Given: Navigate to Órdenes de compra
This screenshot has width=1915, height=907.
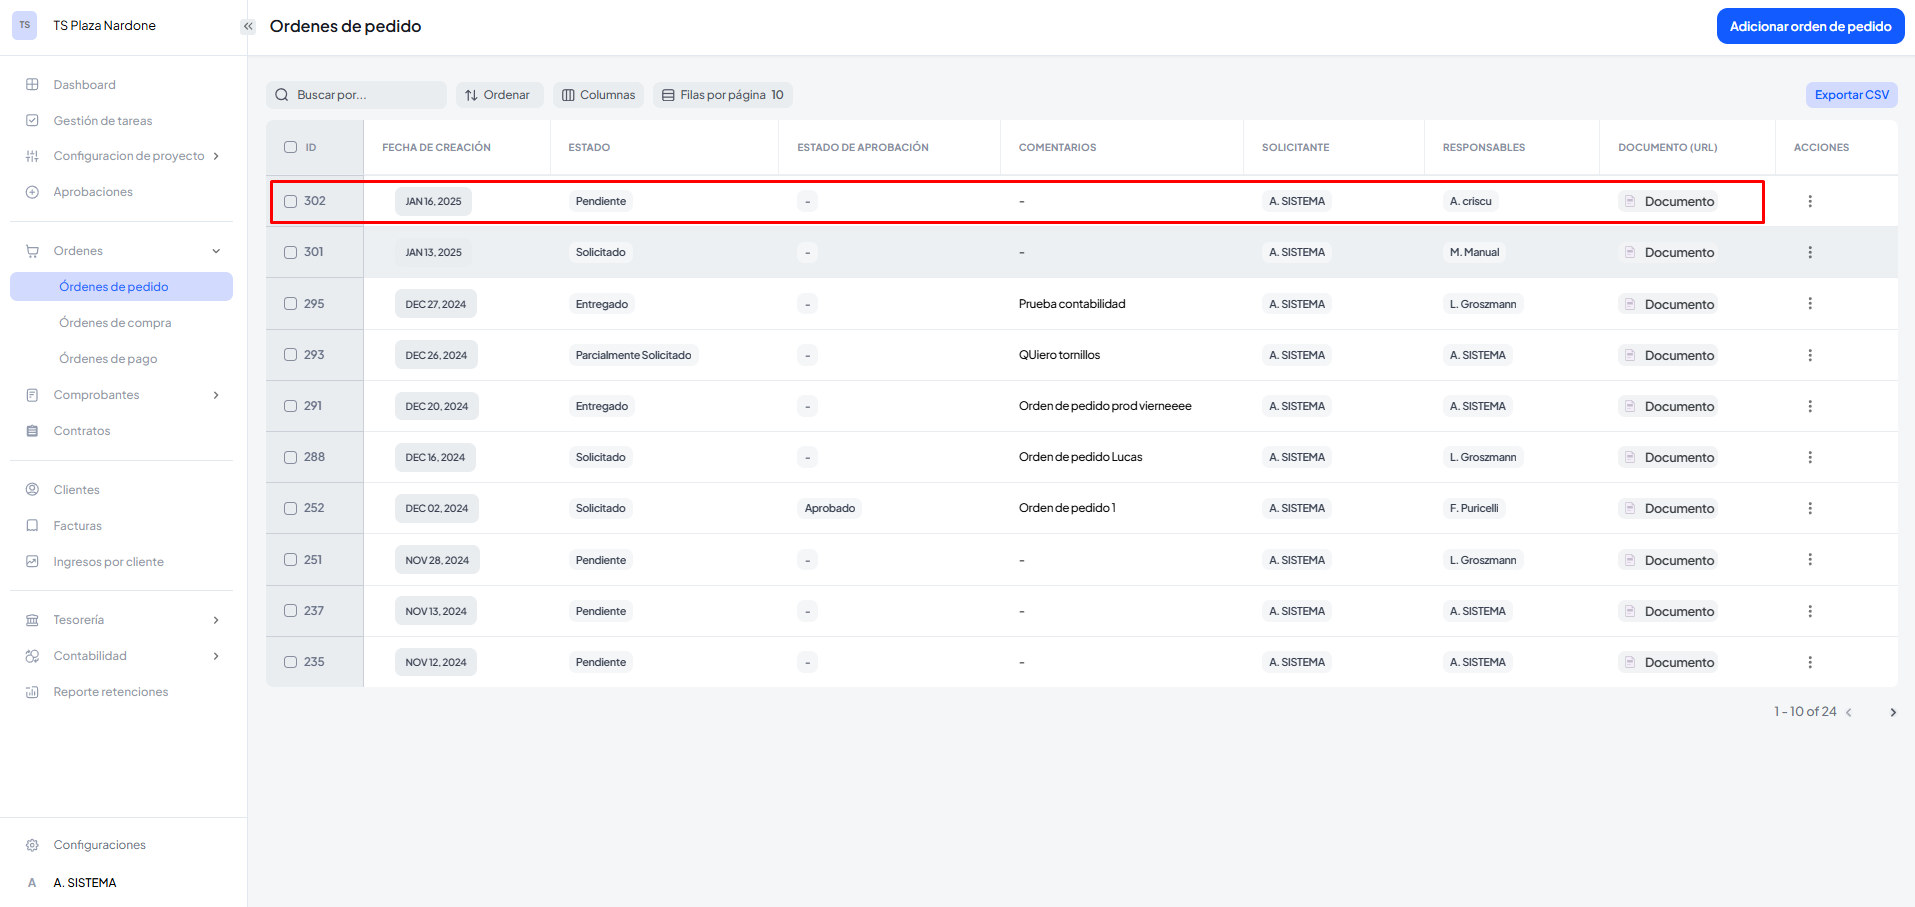Looking at the screenshot, I should [x=115, y=323].
